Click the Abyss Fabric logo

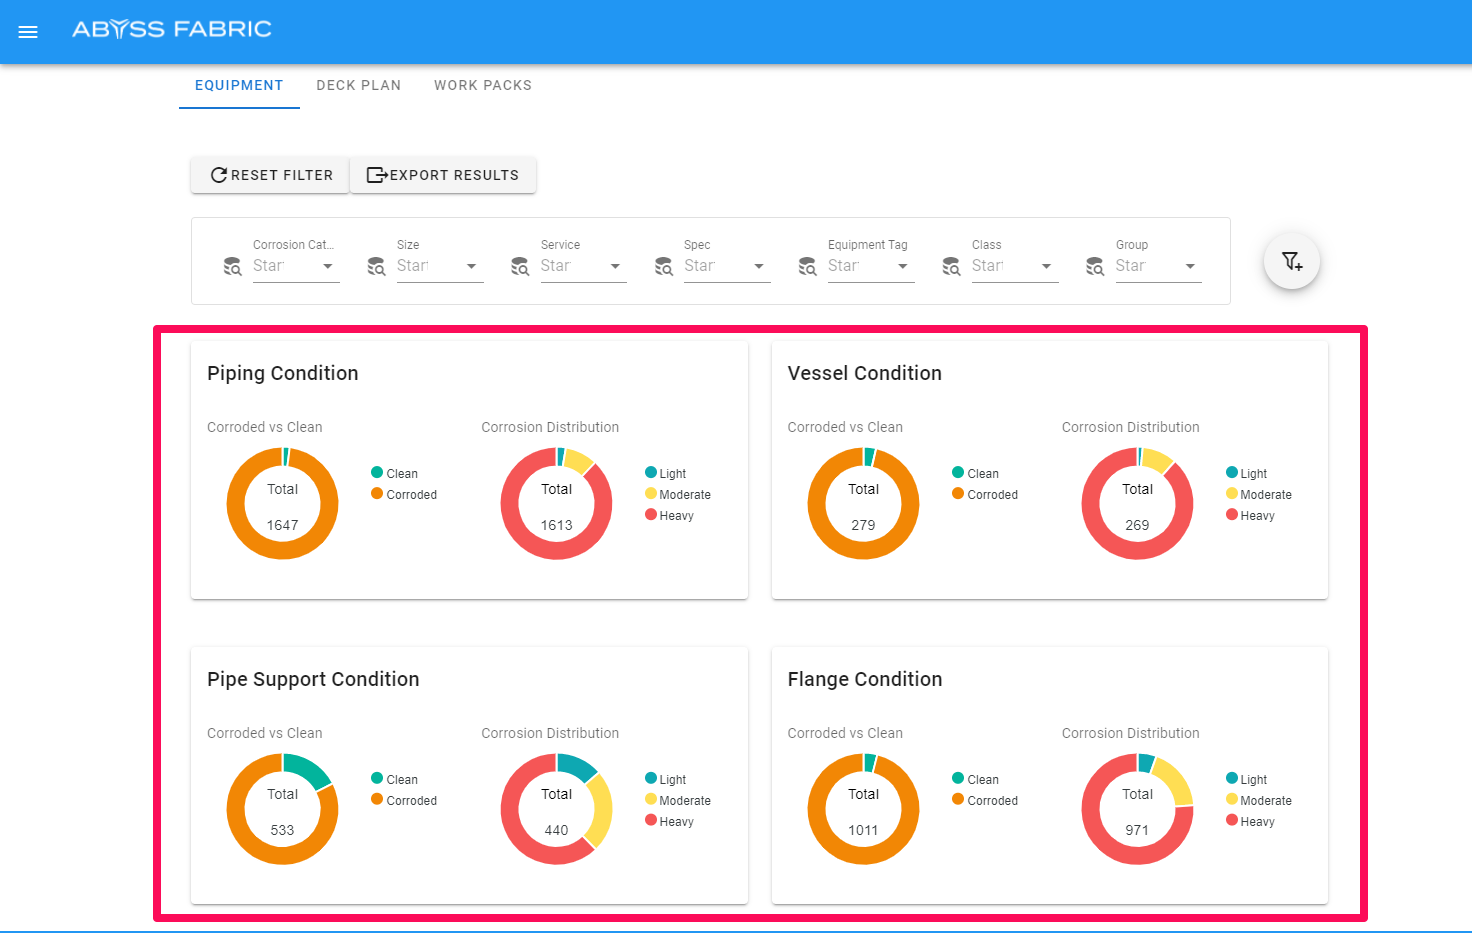[172, 29]
